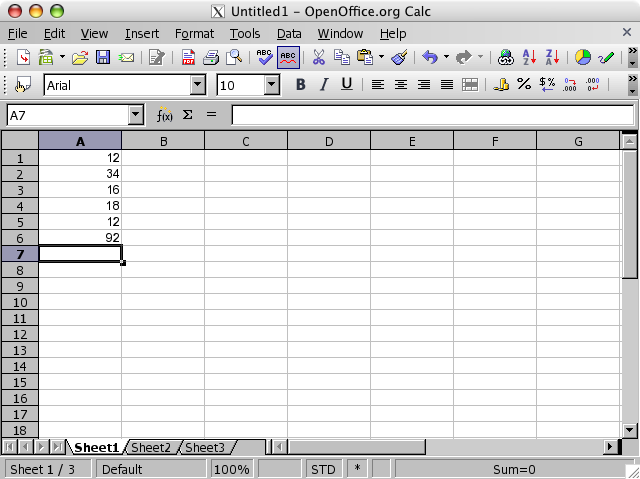Viewport: 640px width, 479px height.
Task: Switch to Sheet3 tab
Action: point(204,448)
